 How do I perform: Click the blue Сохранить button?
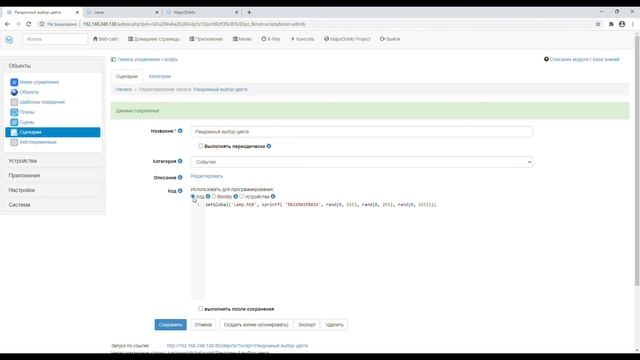[171, 325]
